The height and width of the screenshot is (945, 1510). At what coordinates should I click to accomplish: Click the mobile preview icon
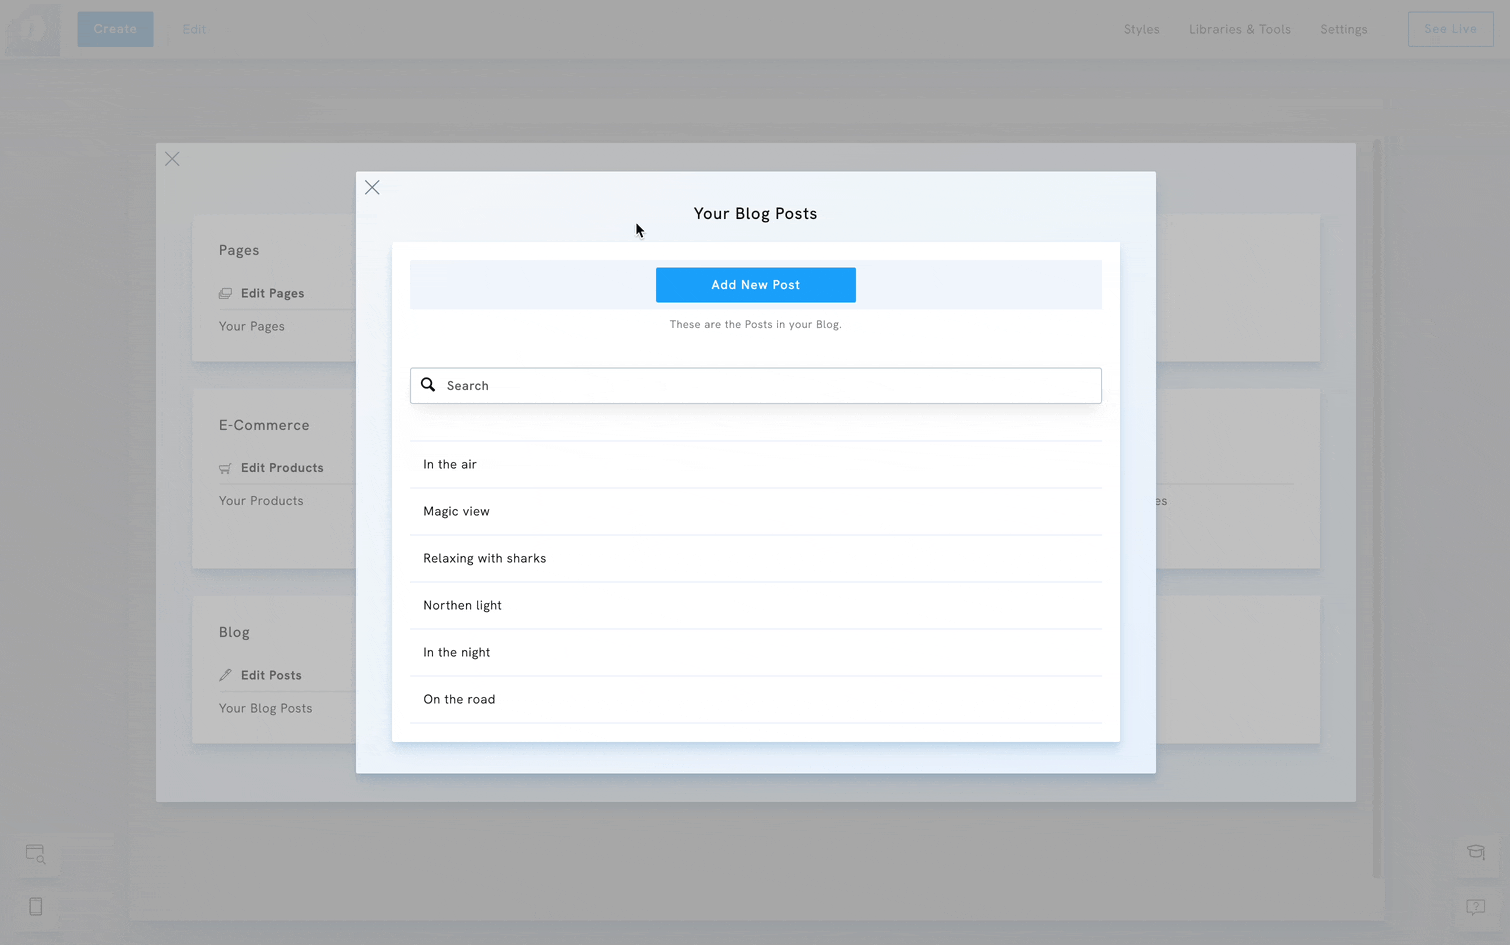(x=36, y=907)
